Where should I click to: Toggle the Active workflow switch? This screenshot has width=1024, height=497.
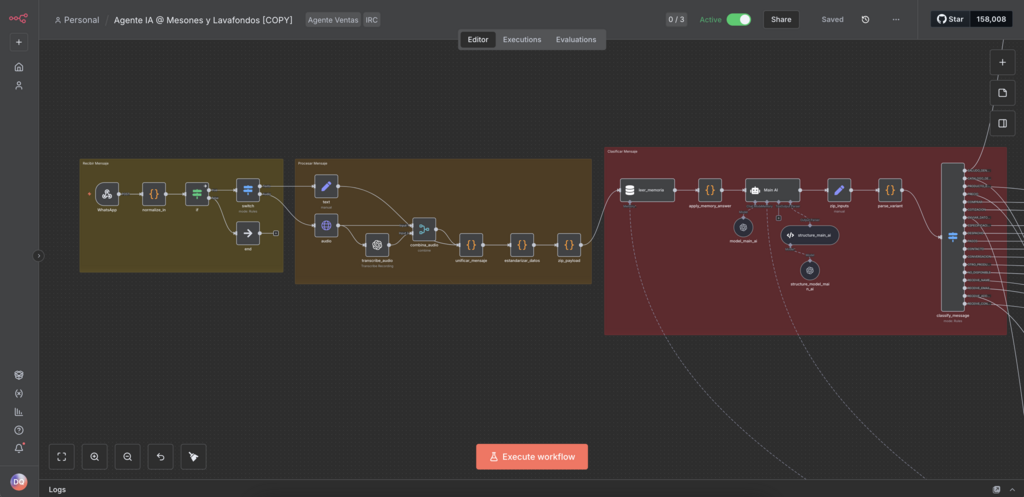tap(738, 19)
